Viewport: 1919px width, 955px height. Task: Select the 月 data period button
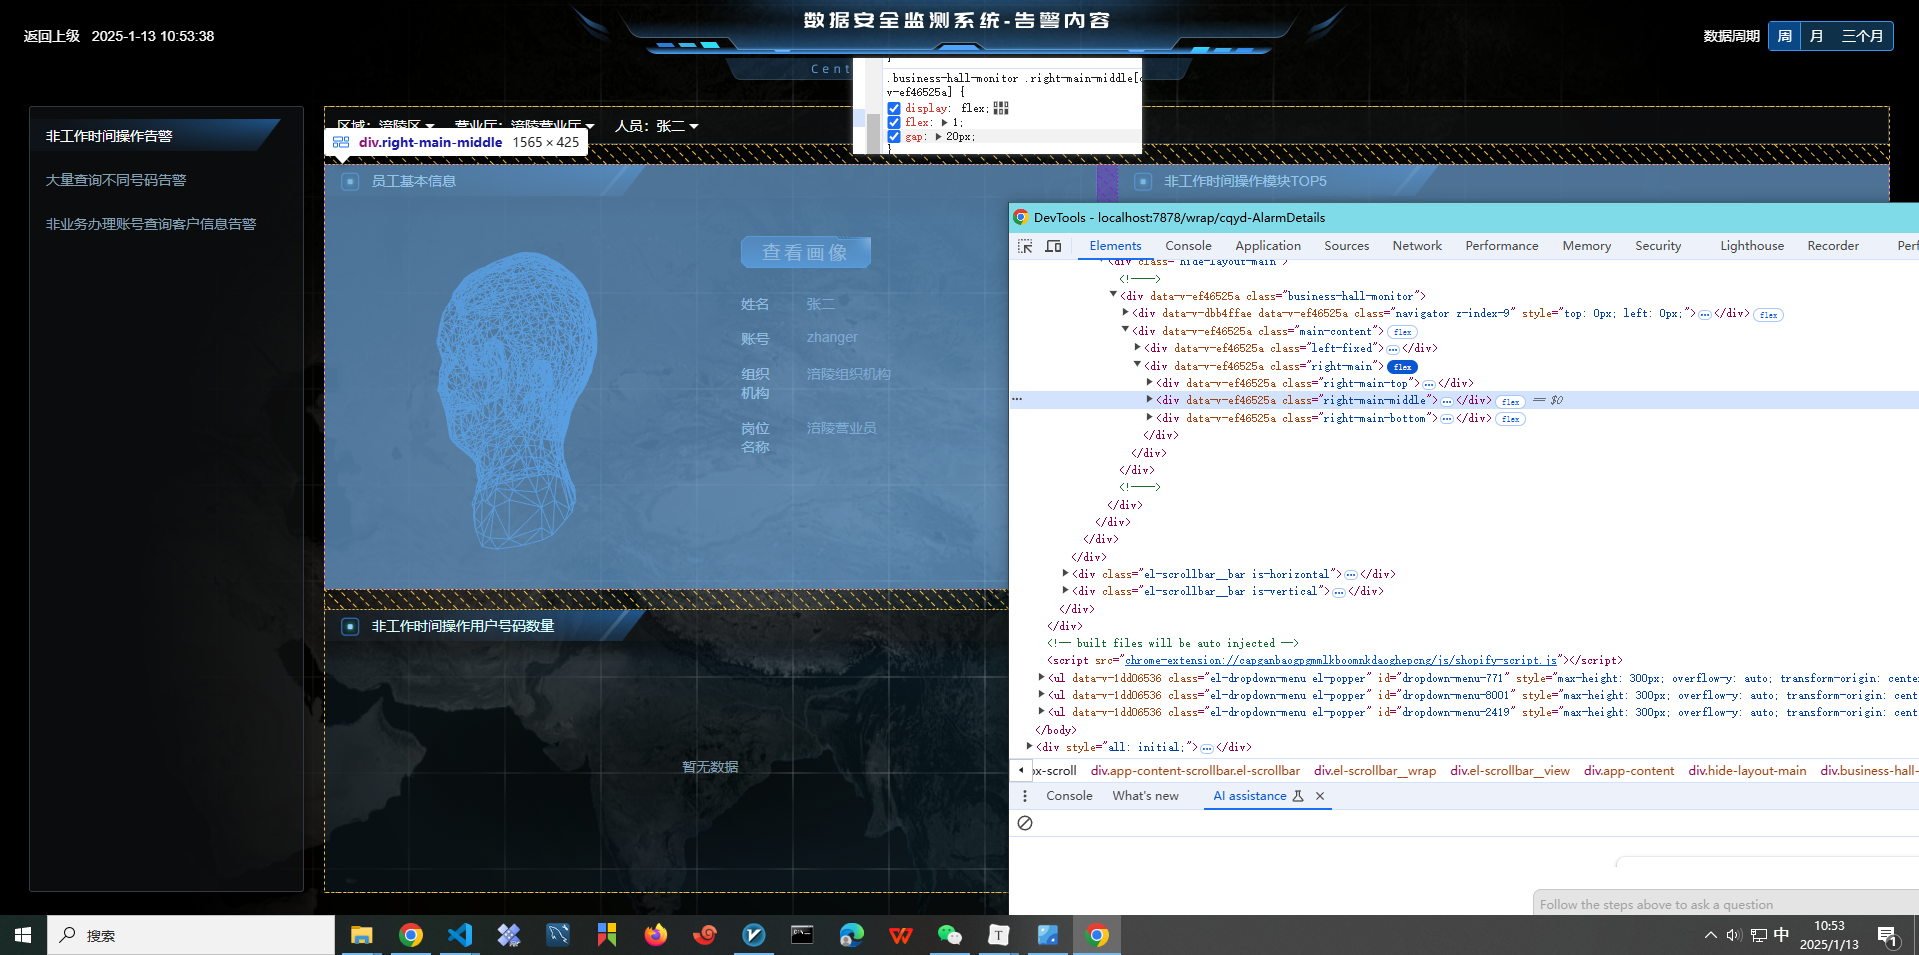[x=1817, y=36]
